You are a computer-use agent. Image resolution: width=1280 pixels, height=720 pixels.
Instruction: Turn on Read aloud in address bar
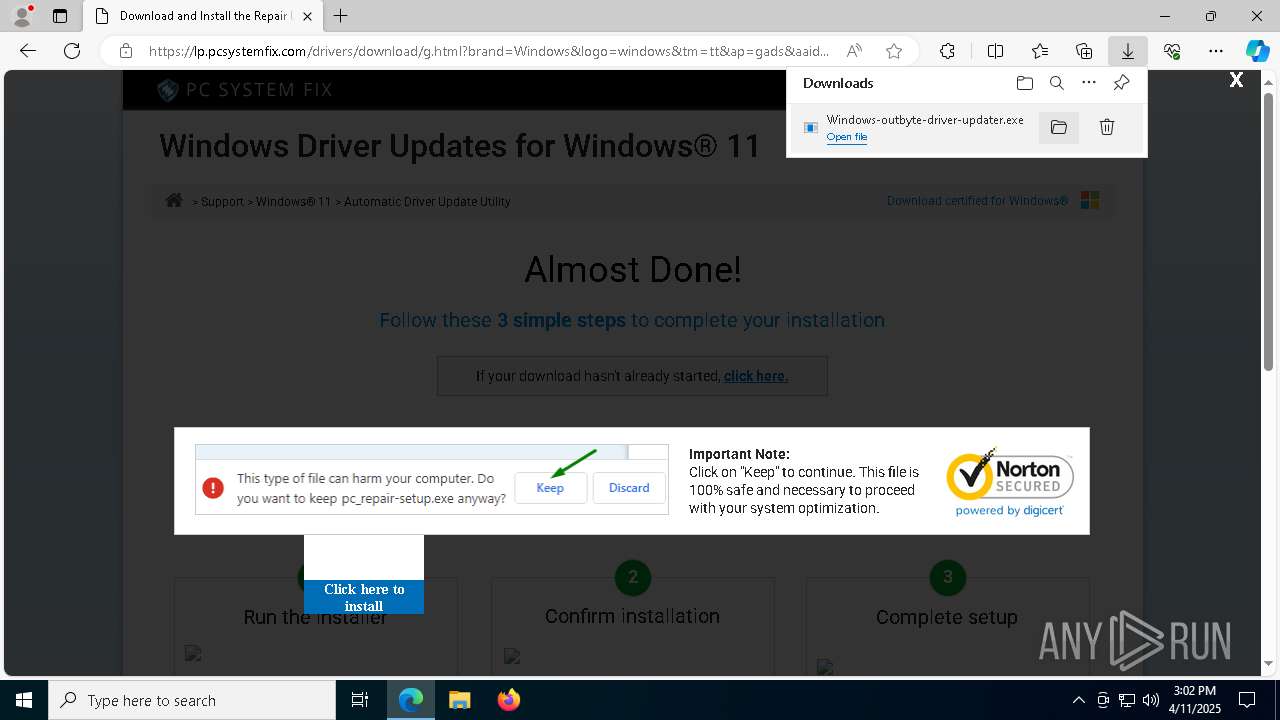[x=854, y=51]
